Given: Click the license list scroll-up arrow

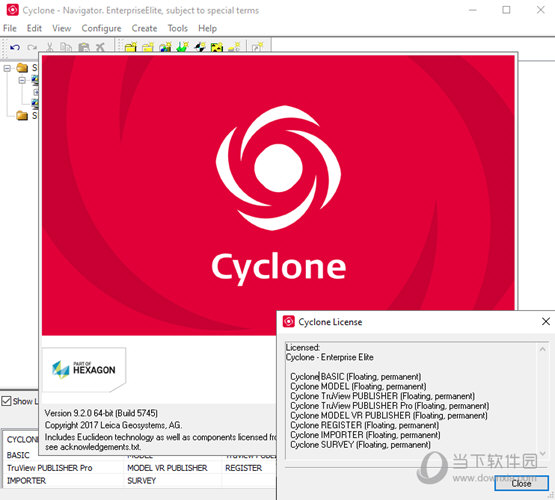Looking at the screenshot, I should (542, 349).
